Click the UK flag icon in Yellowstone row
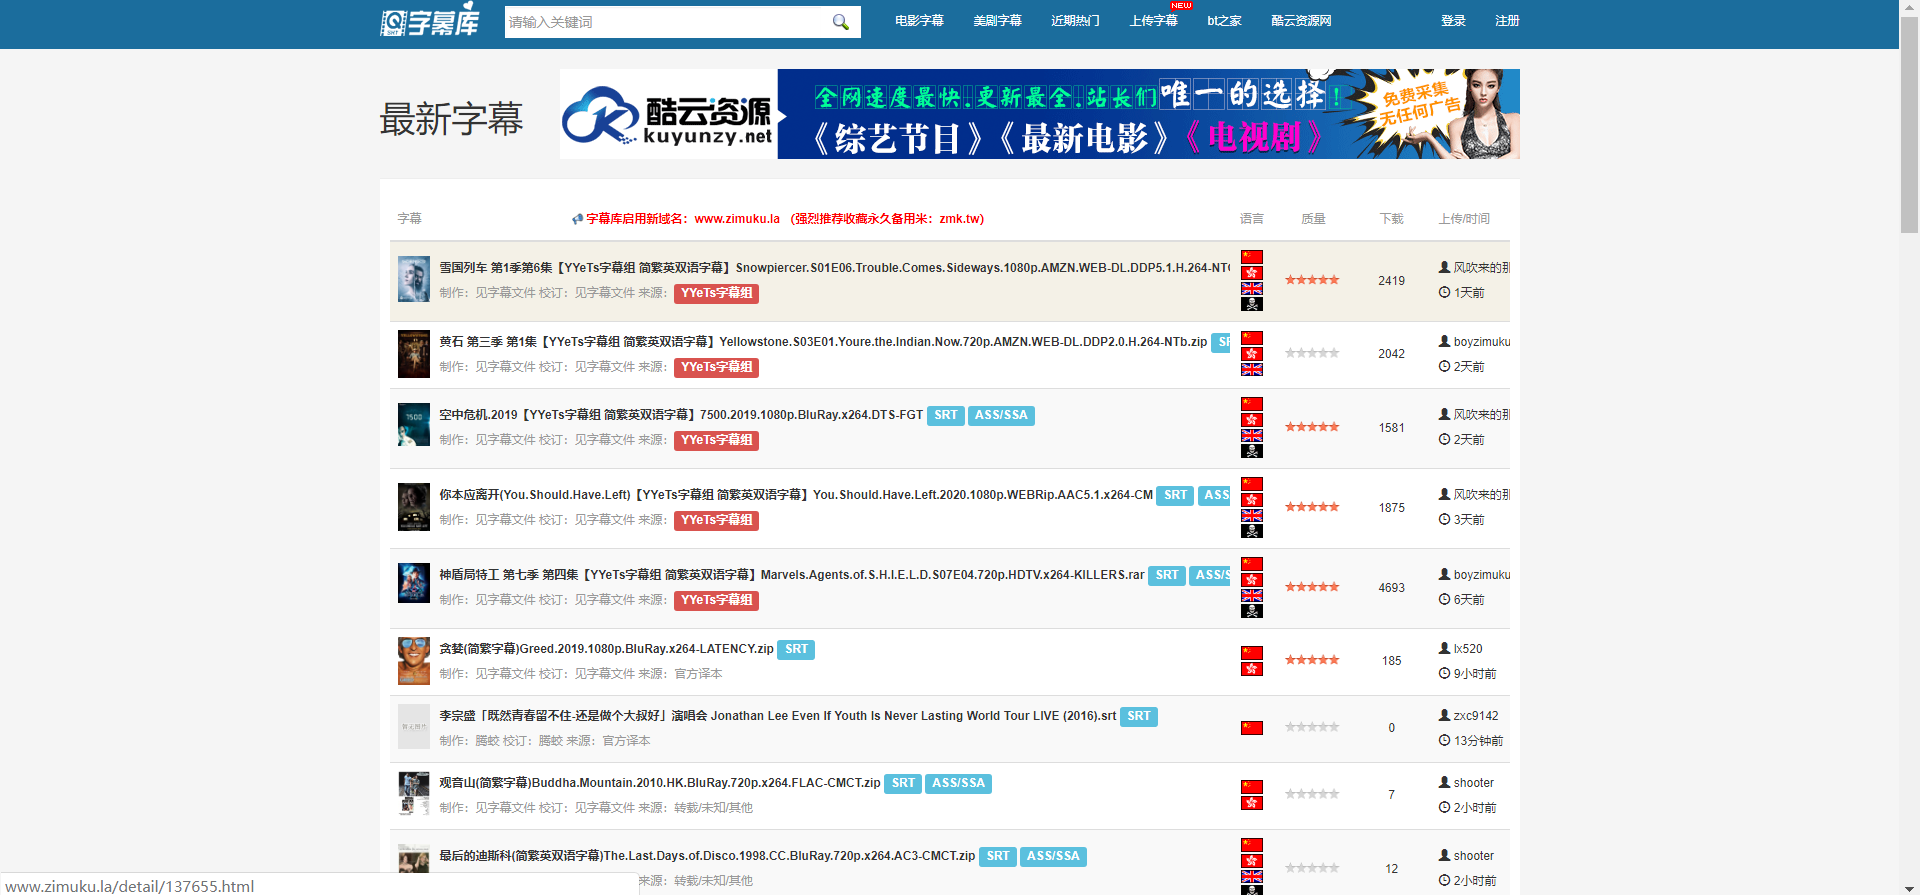Image resolution: width=1920 pixels, height=895 pixels. click(x=1251, y=369)
